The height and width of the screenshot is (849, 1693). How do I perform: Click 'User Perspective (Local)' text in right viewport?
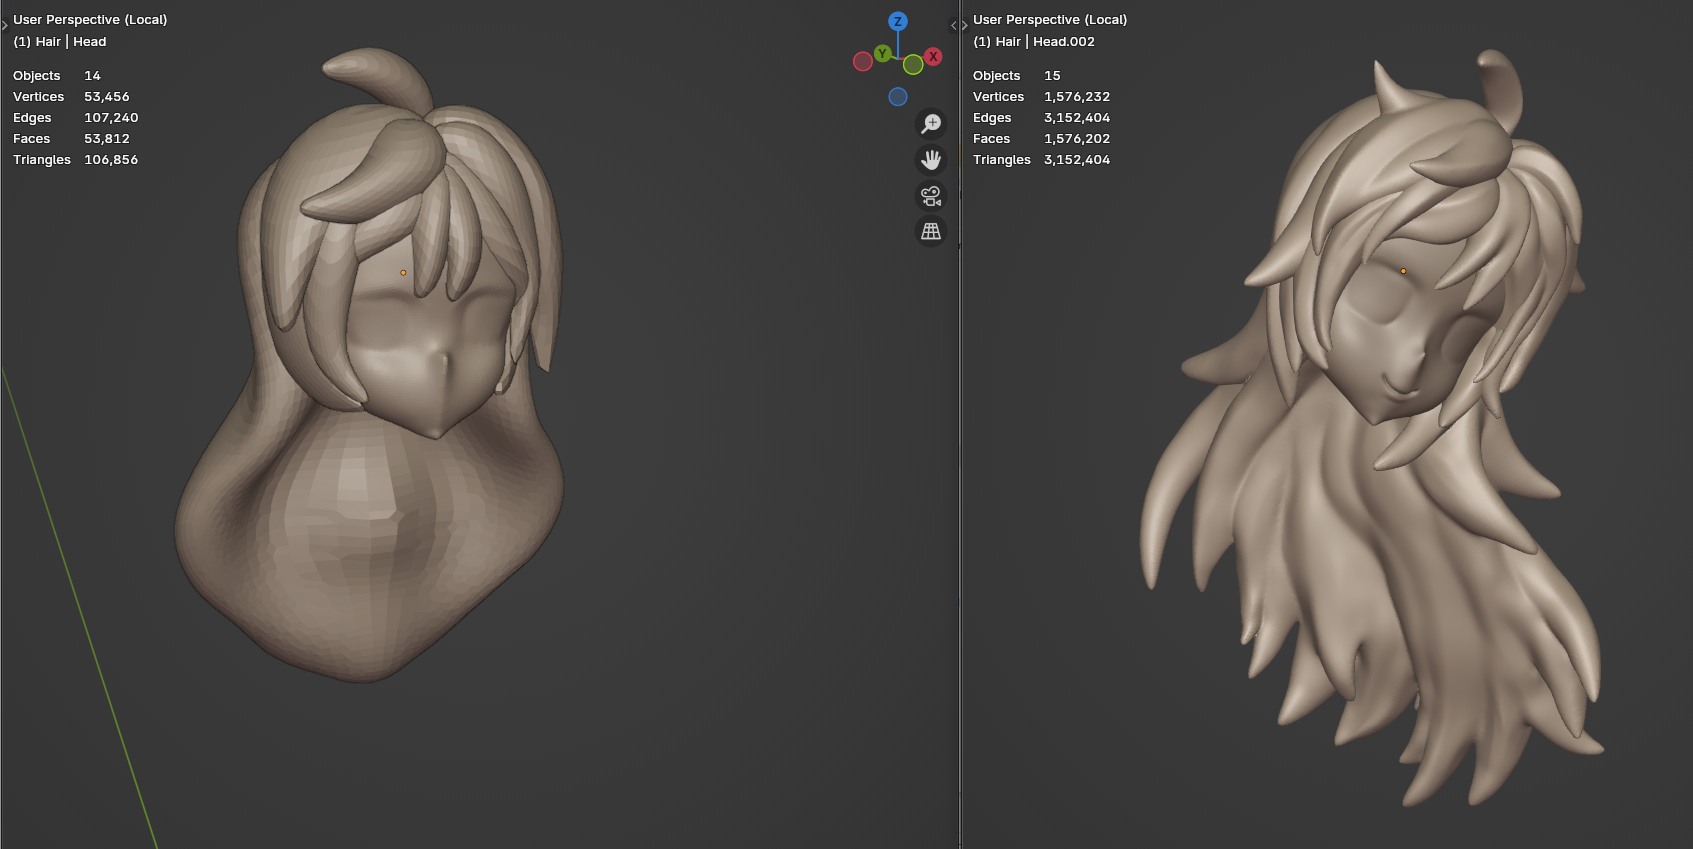pyautogui.click(x=1050, y=19)
